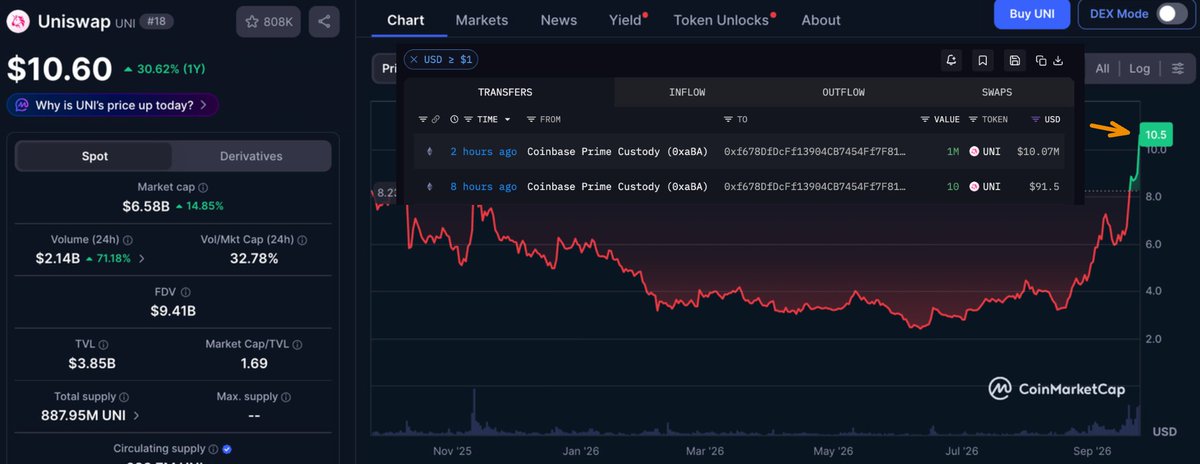The image size is (1200, 464).
Task: Open the chart settings sliders icon
Action: click(1178, 69)
